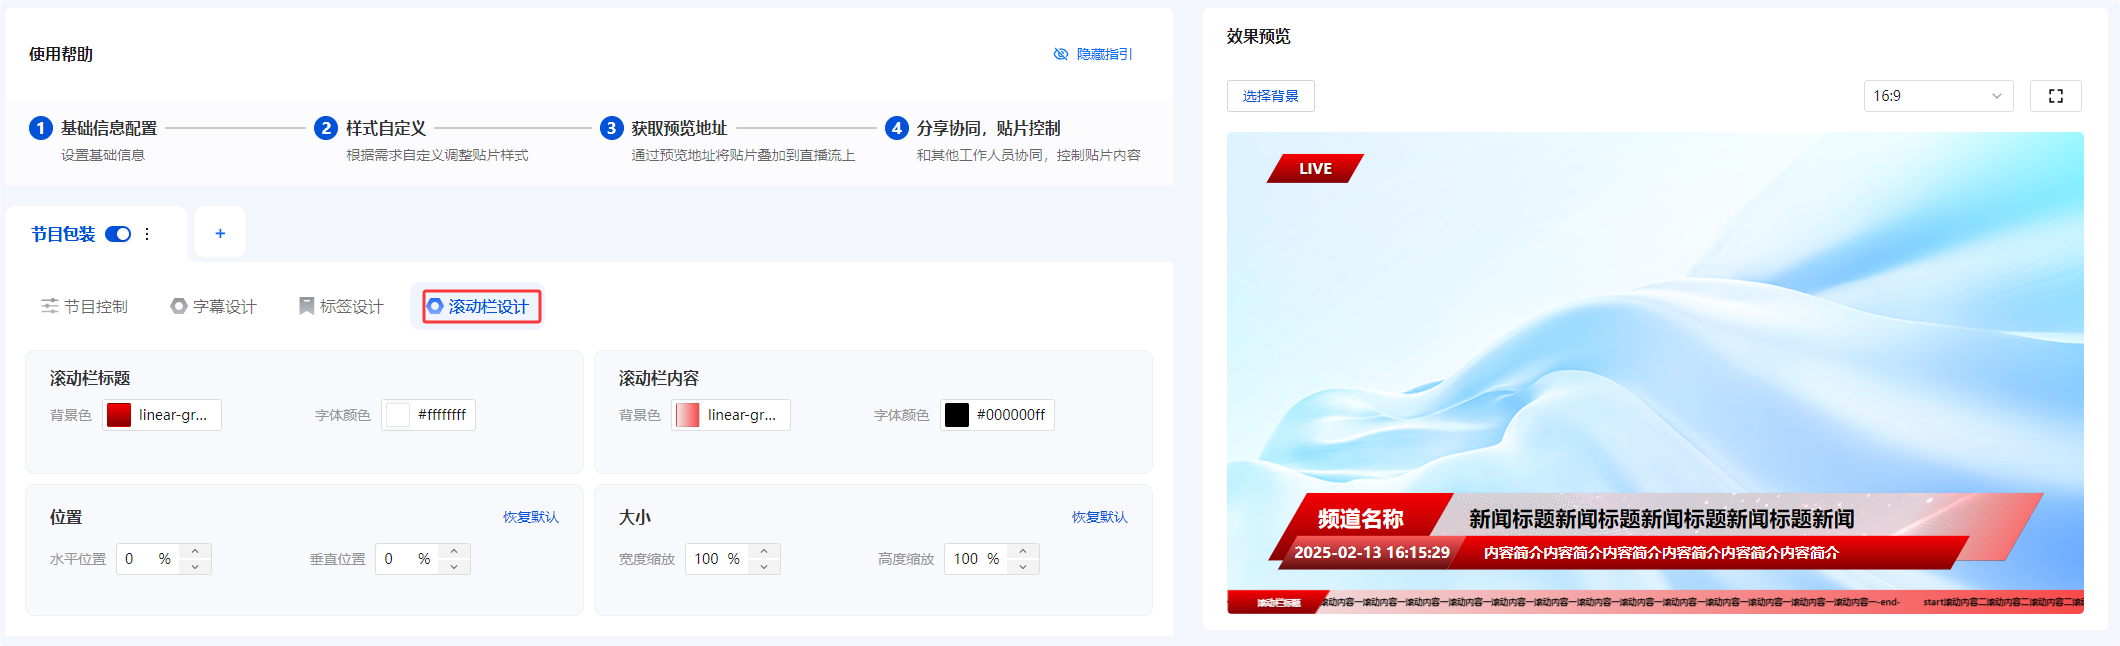Add a new package with plus icon
This screenshot has height=646, width=2120.
(220, 233)
